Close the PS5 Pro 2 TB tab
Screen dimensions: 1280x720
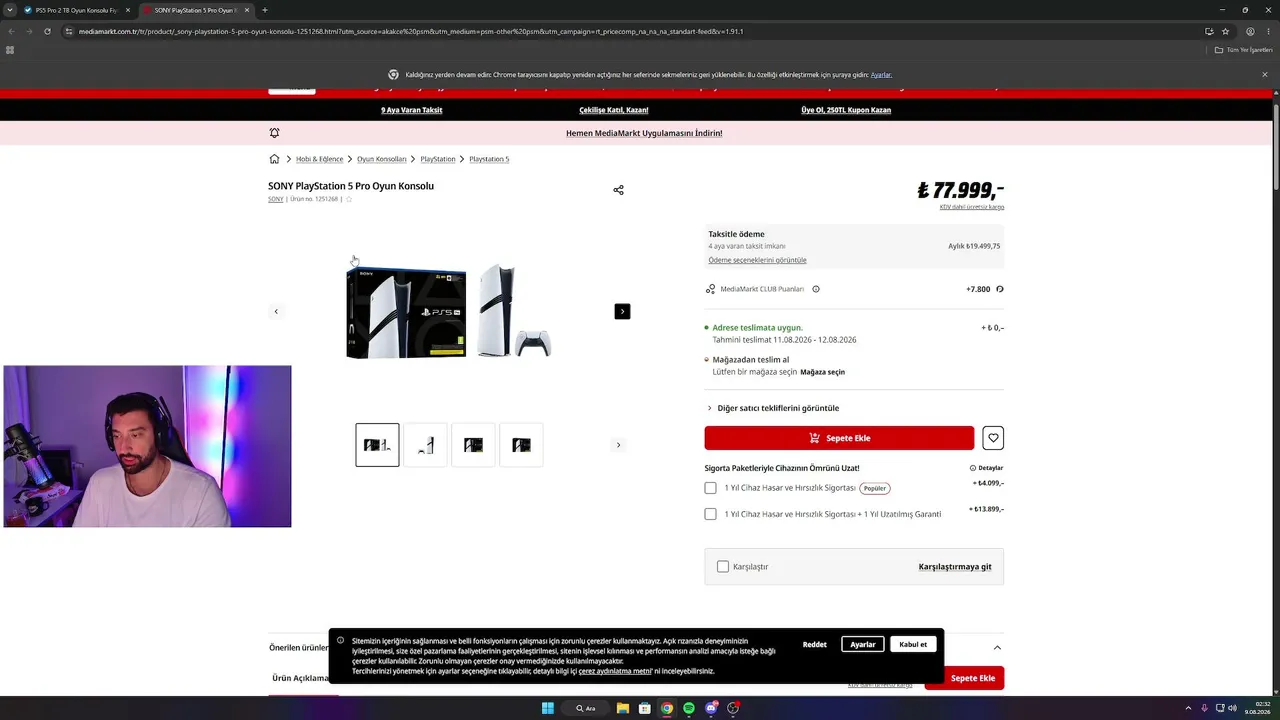click(x=128, y=10)
